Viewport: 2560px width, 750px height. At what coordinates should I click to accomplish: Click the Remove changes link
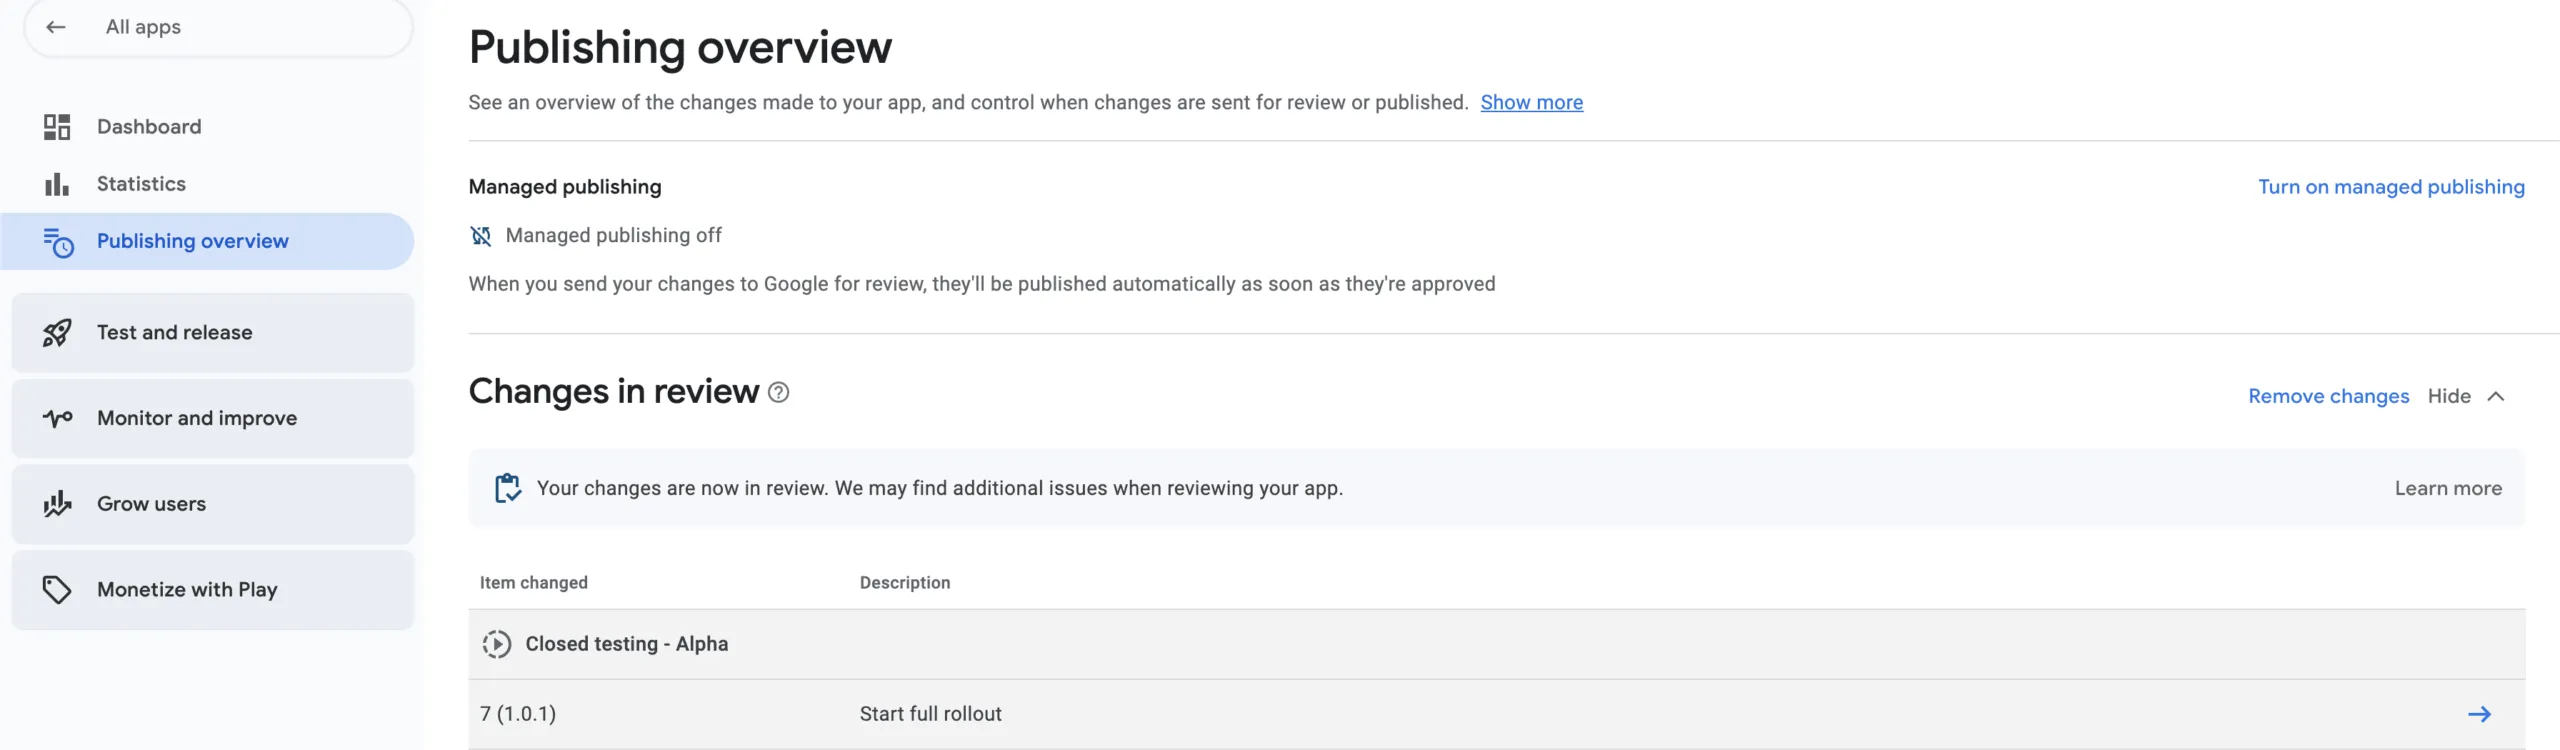coord(2328,396)
